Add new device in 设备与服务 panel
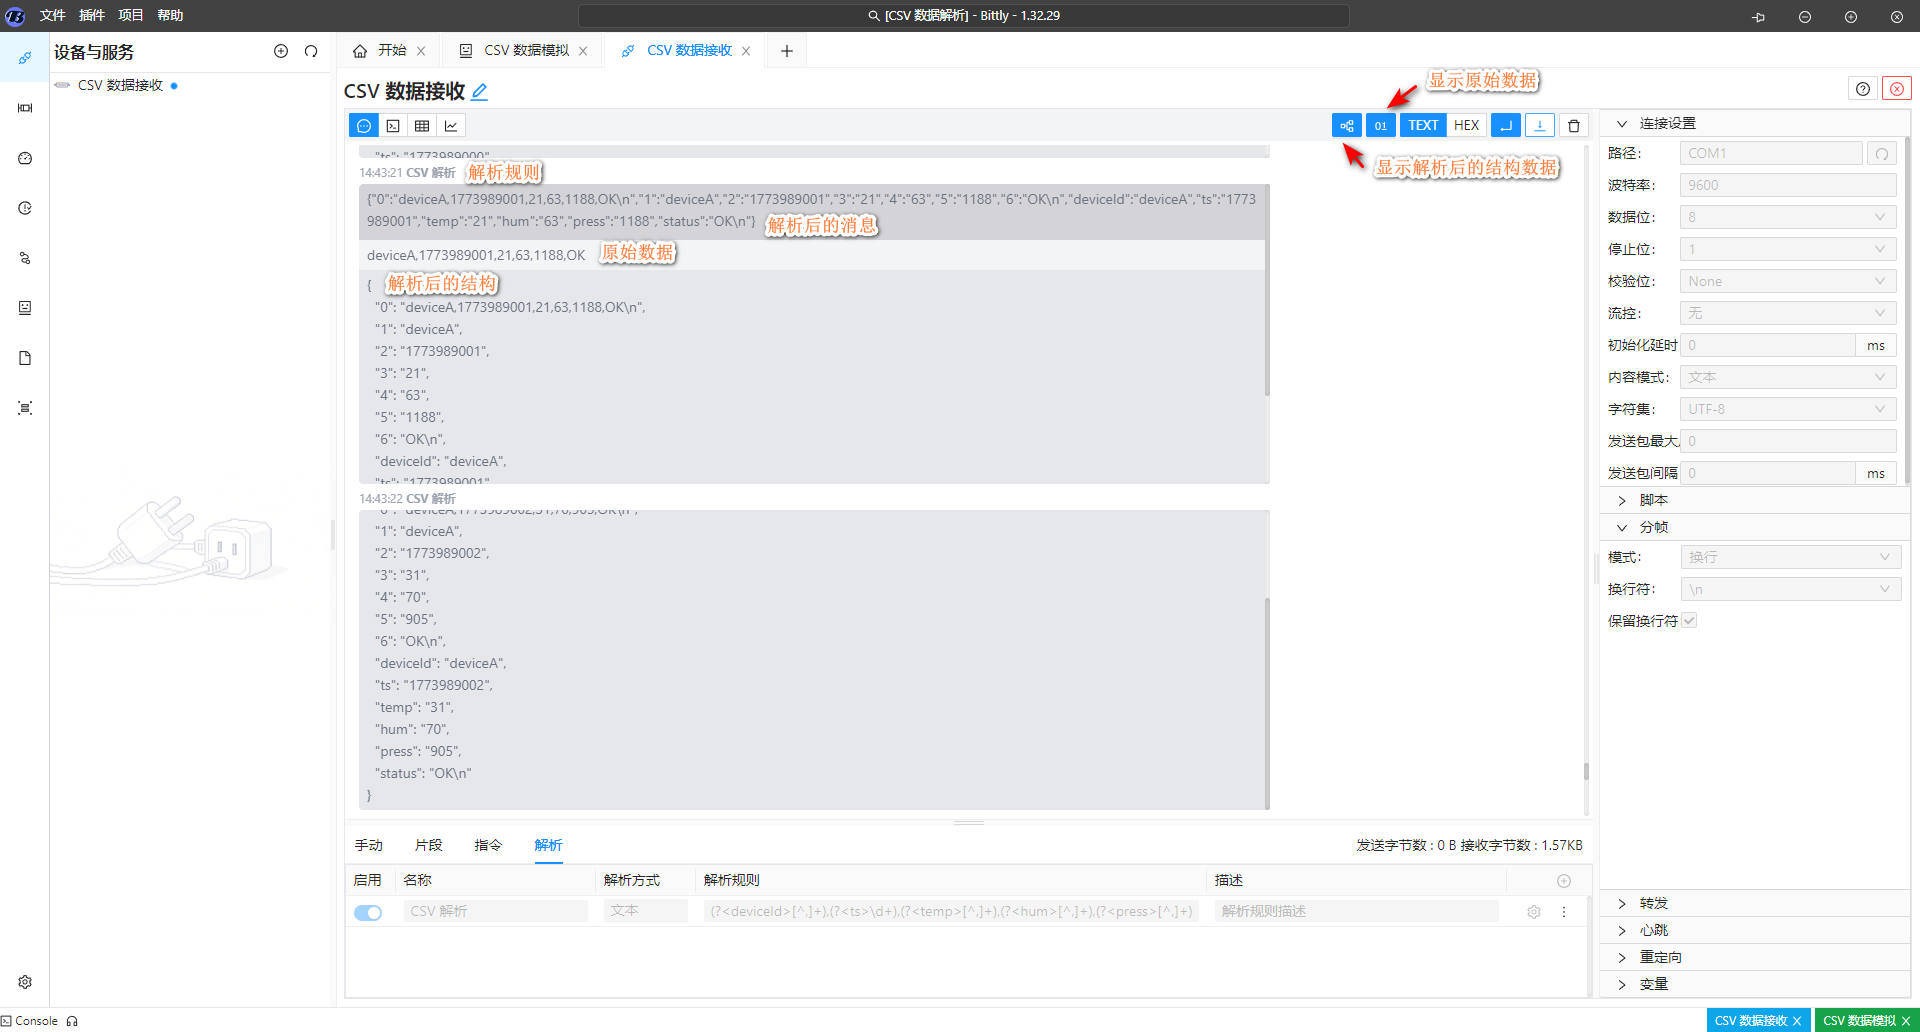The image size is (1920, 1032). 281,52
